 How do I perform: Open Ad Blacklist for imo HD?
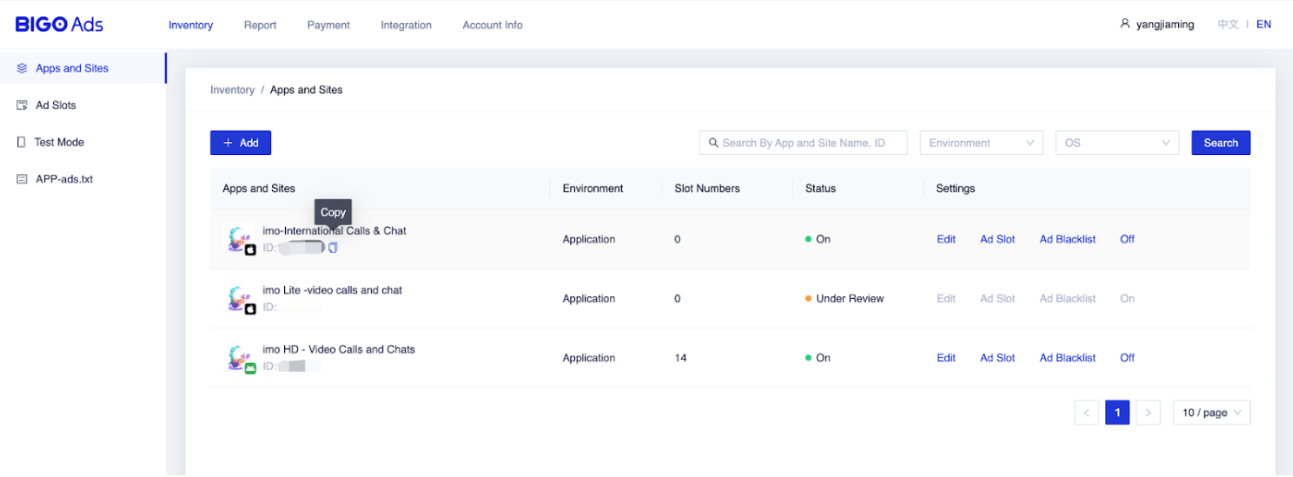coord(1067,358)
